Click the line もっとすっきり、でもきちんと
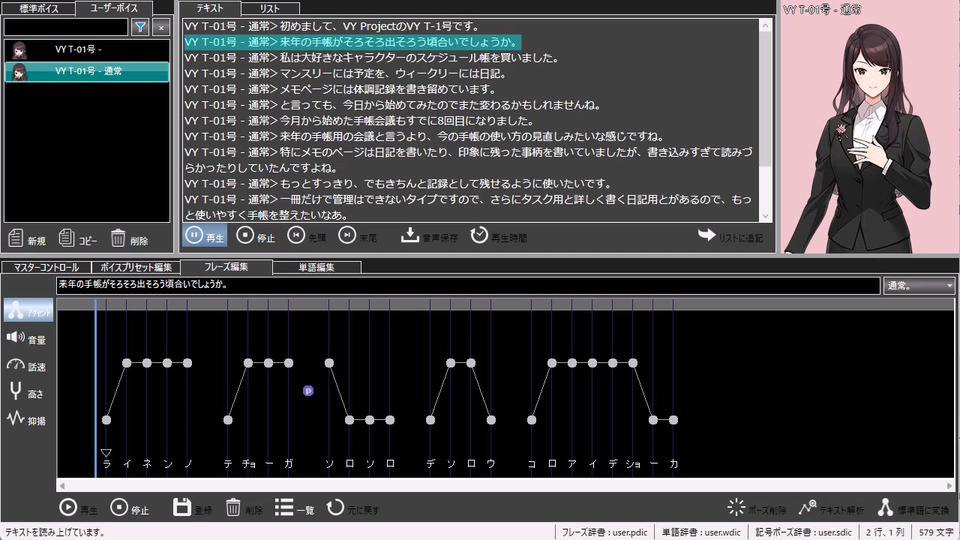 pyautogui.click(x=398, y=184)
